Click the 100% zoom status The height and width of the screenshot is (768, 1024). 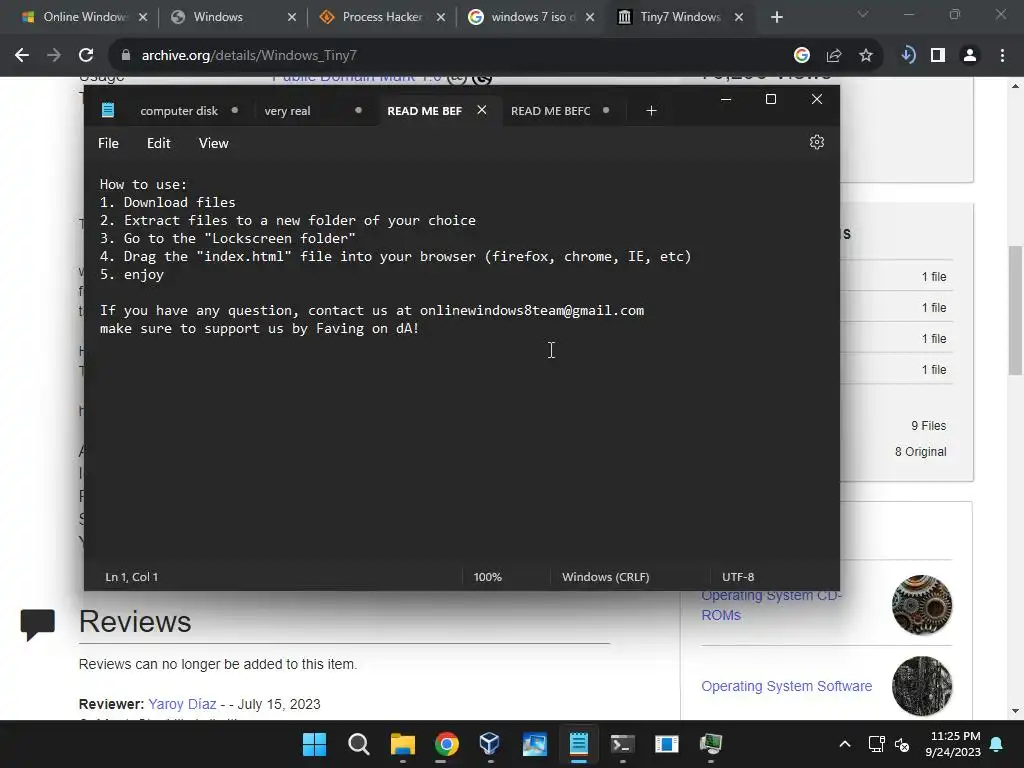point(487,577)
